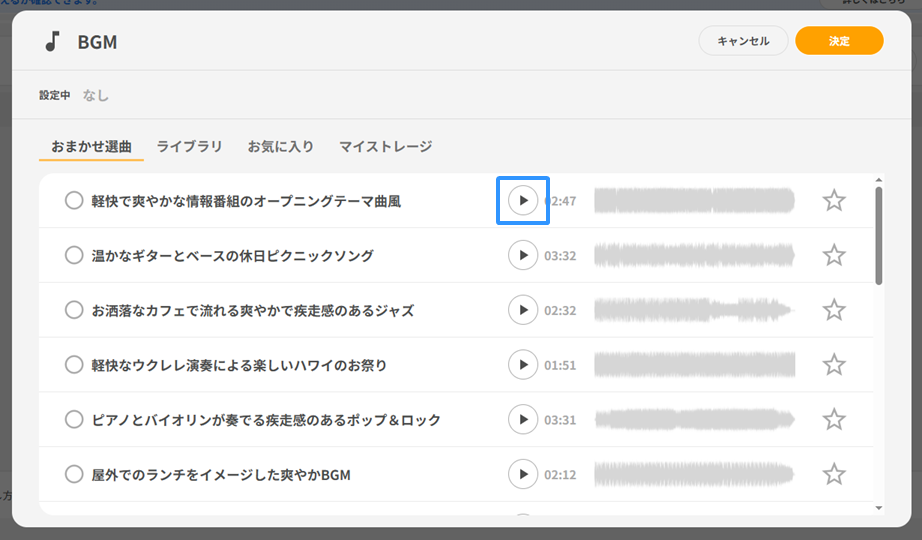The height and width of the screenshot is (540, 922).
Task: Open the お気に入り tab
Action: click(x=281, y=147)
